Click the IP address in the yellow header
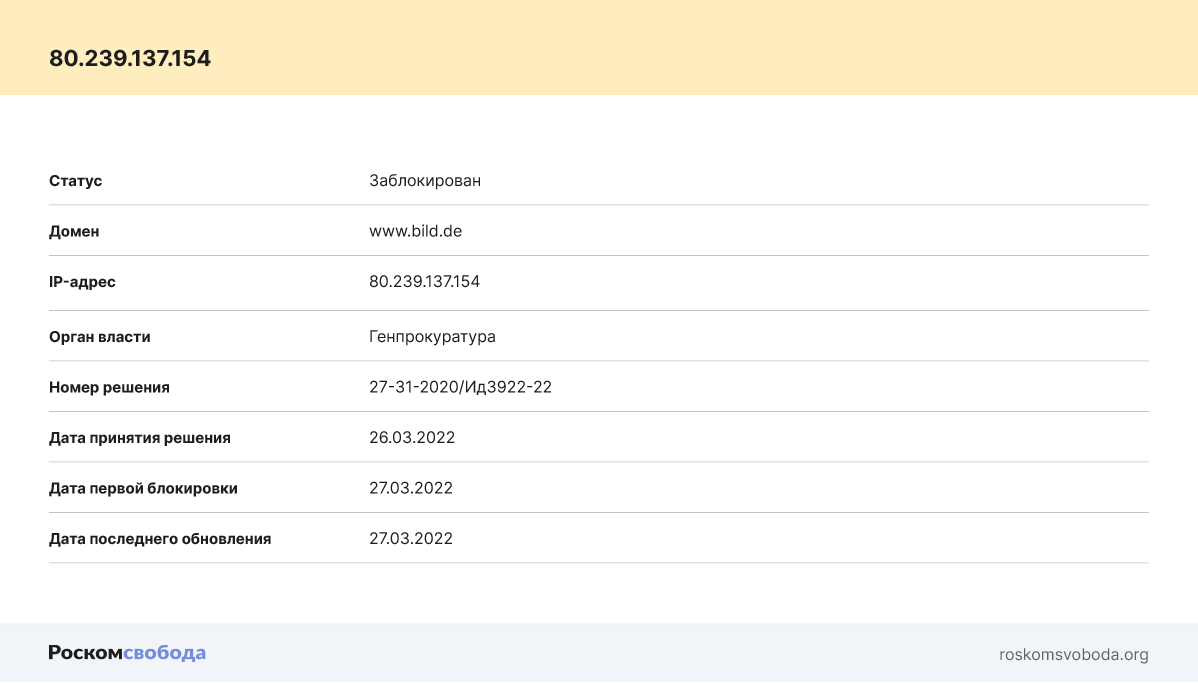 130,58
